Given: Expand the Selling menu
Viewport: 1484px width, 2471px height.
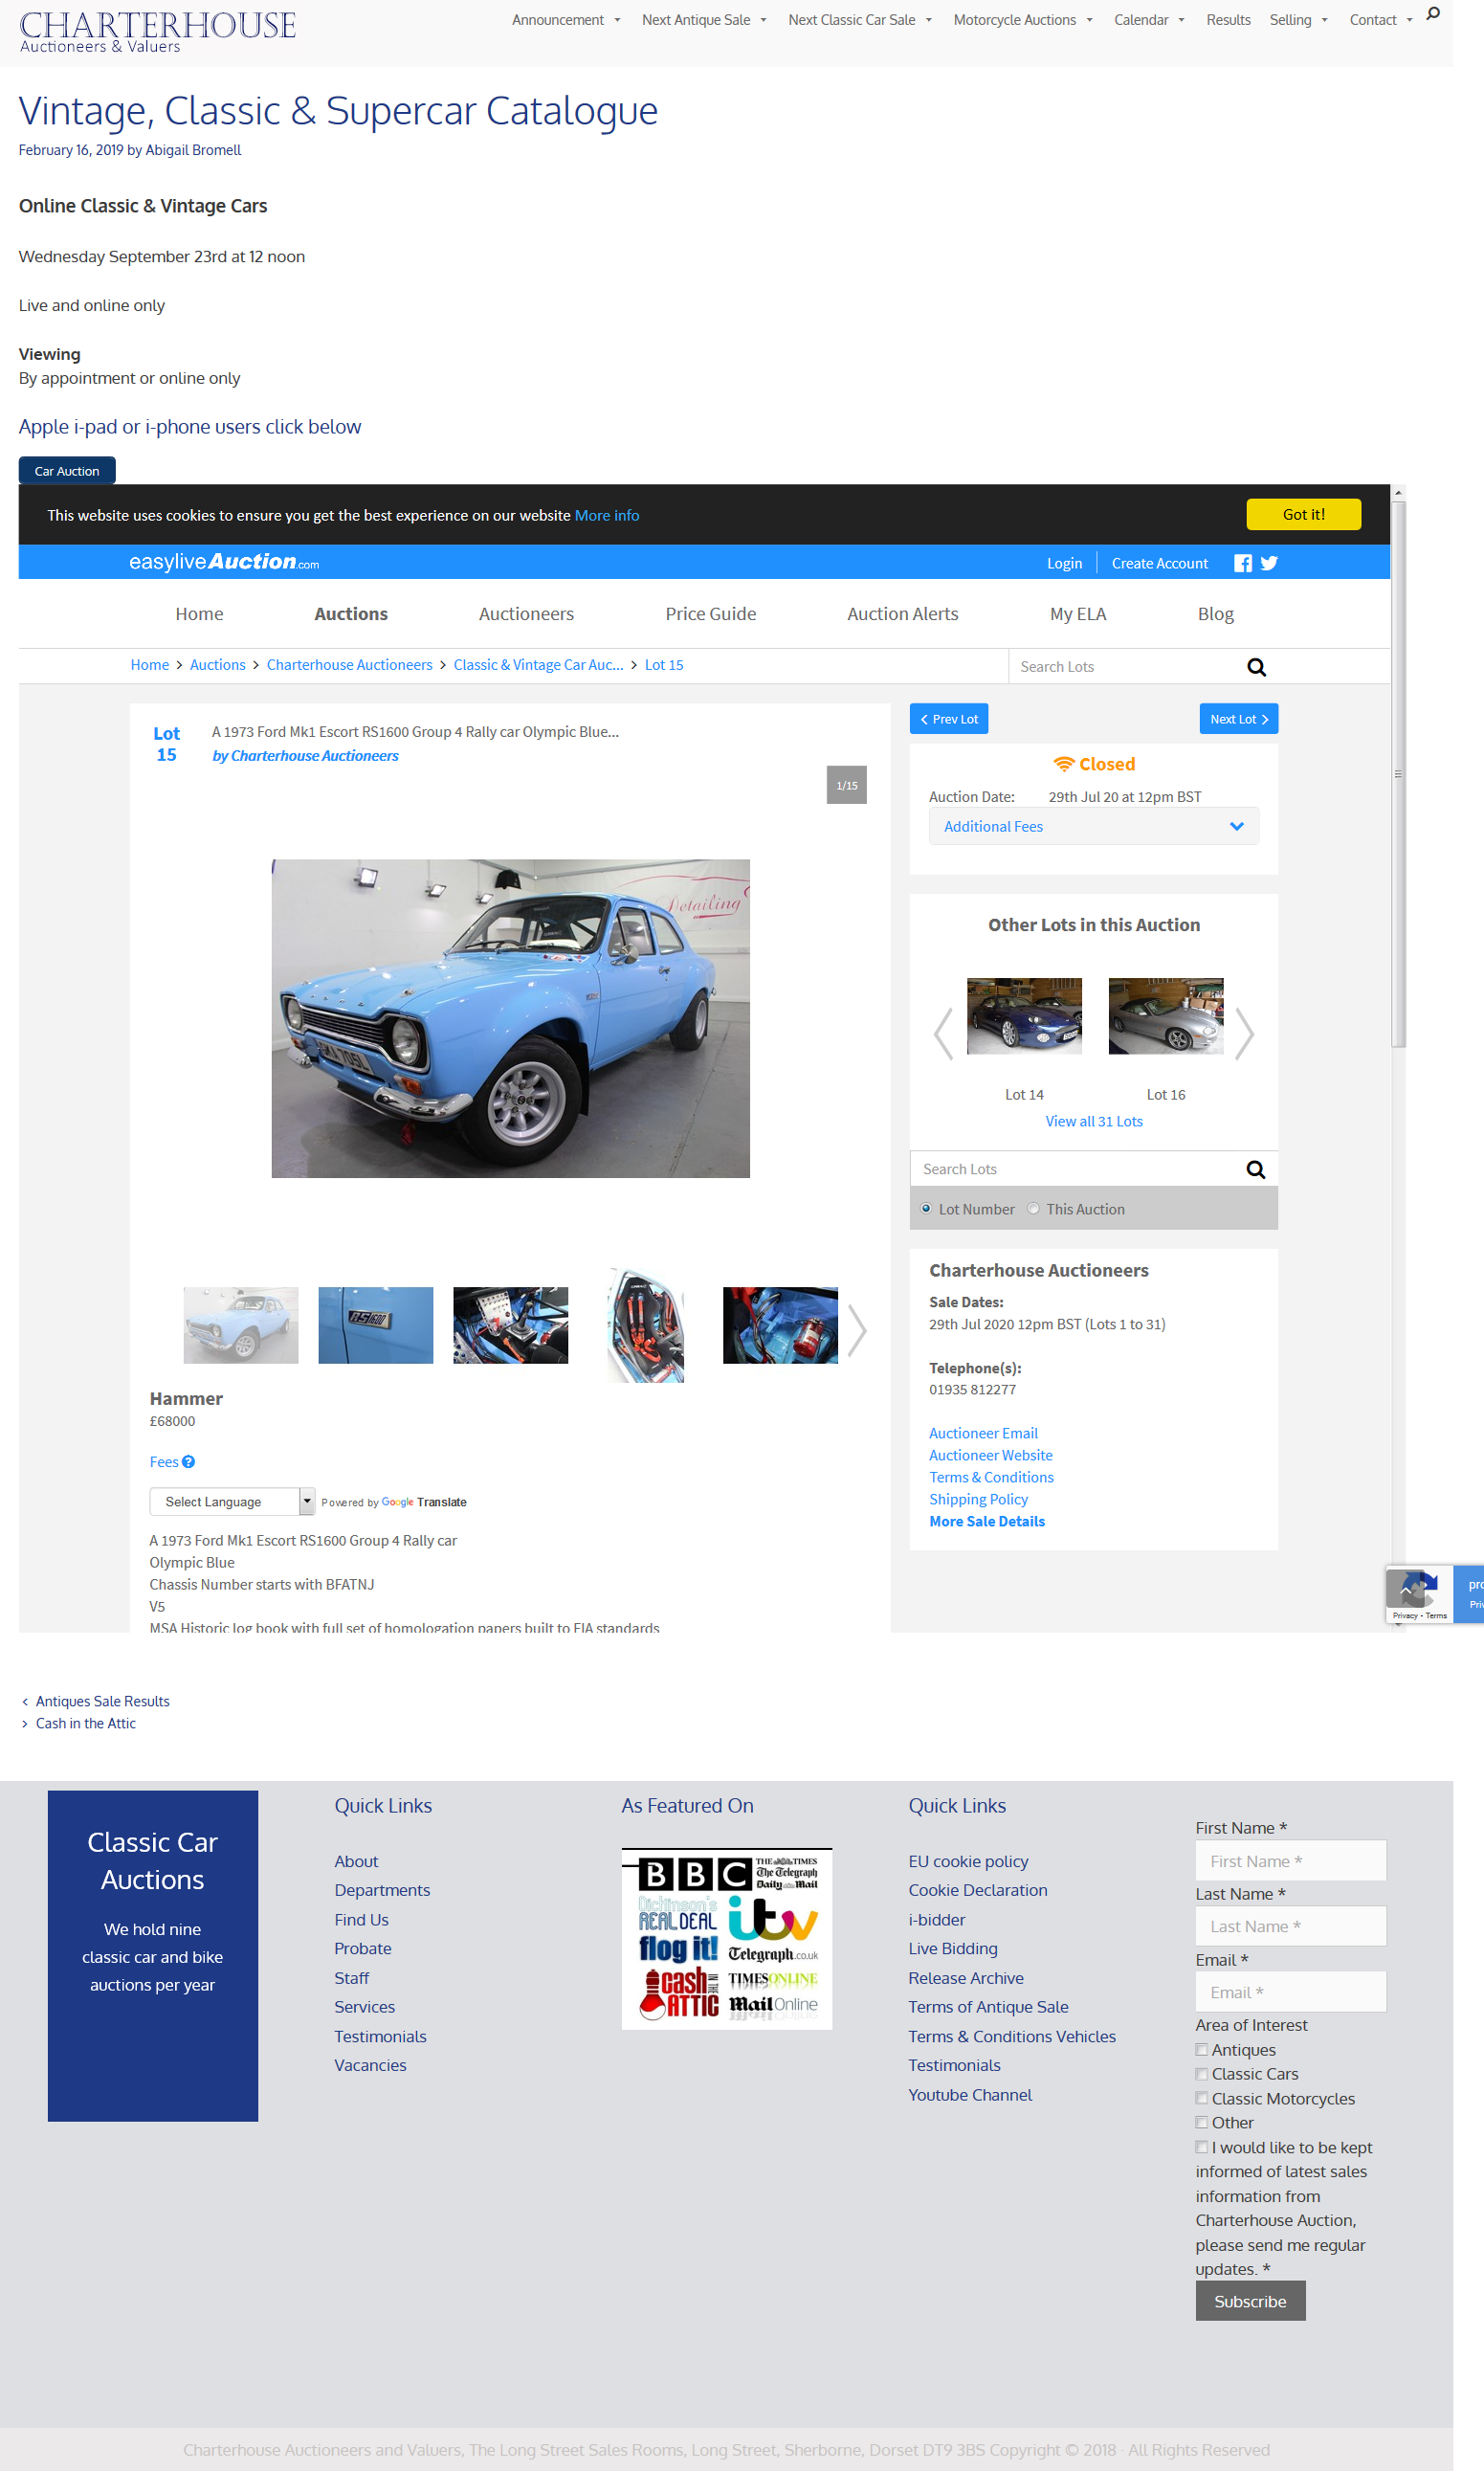Looking at the screenshot, I should click(x=1298, y=20).
